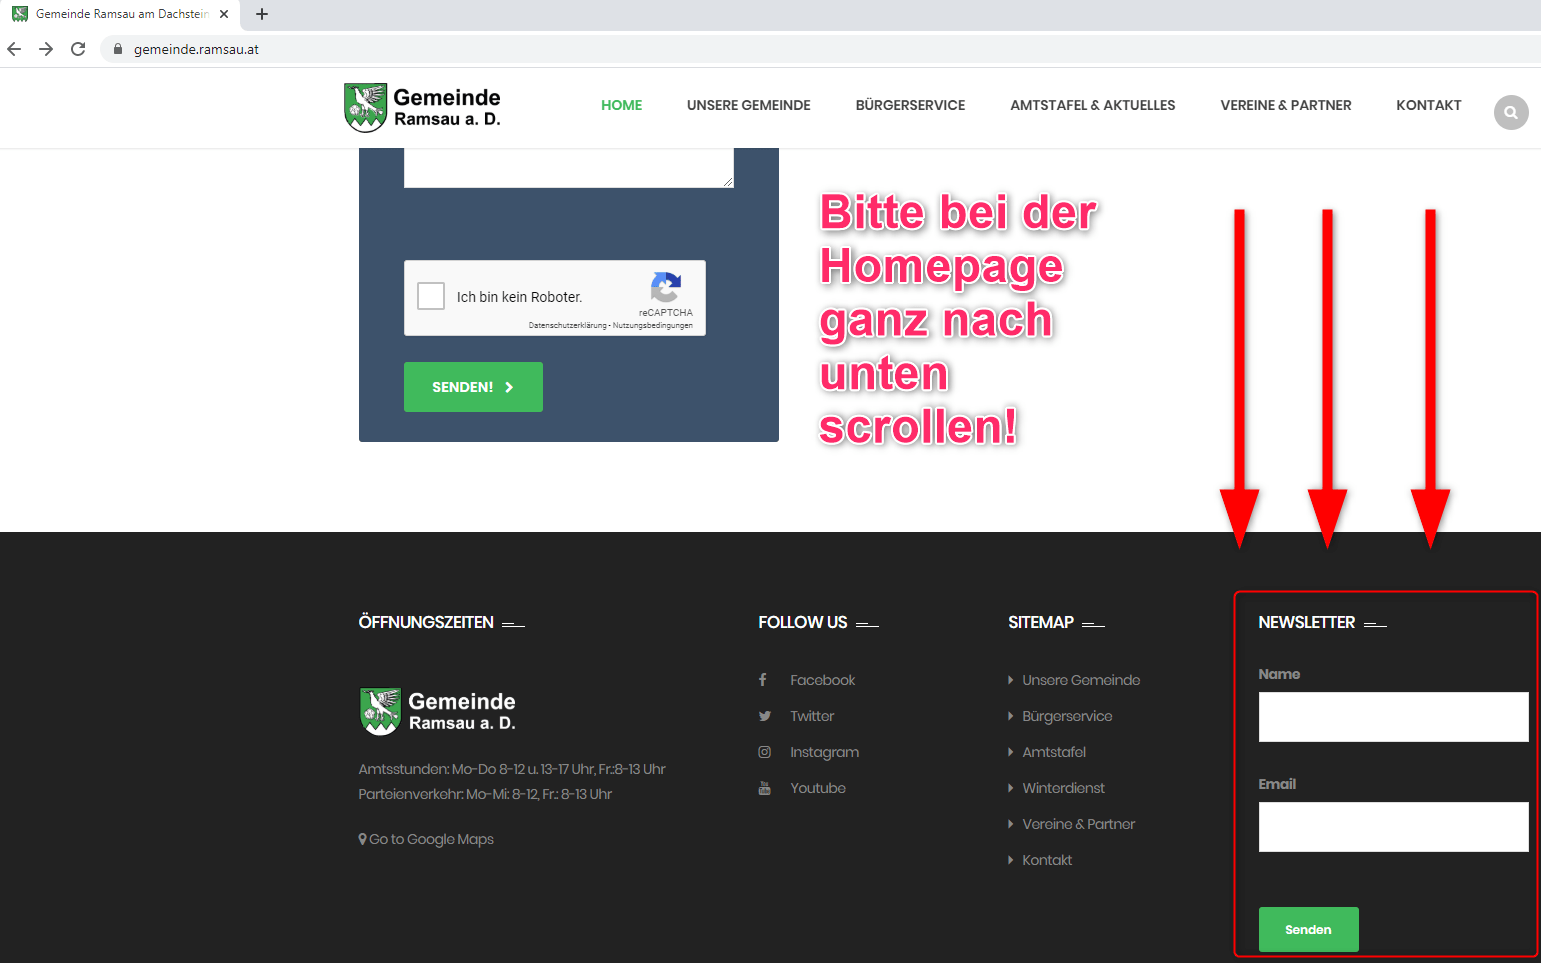The image size is (1541, 963).
Task: Open a new browser tab with plus icon
Action: click(262, 14)
